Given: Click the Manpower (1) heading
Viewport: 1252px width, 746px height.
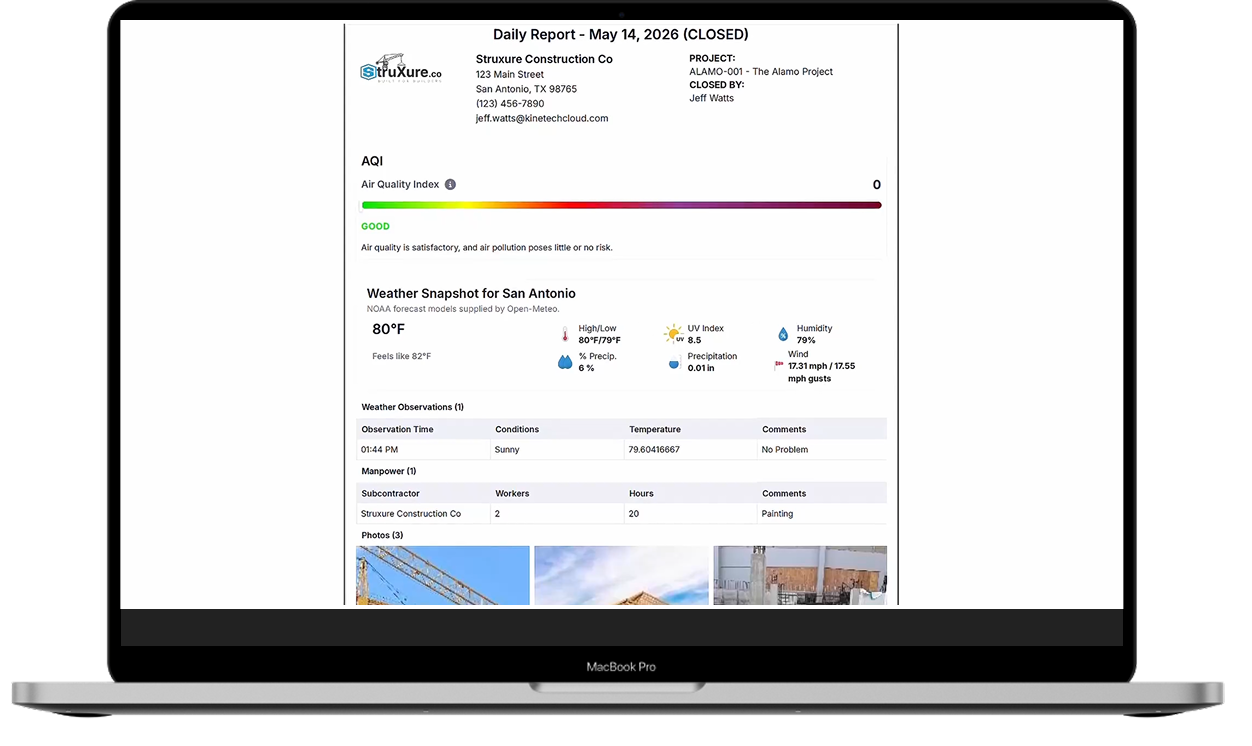Looking at the screenshot, I should tap(389, 471).
